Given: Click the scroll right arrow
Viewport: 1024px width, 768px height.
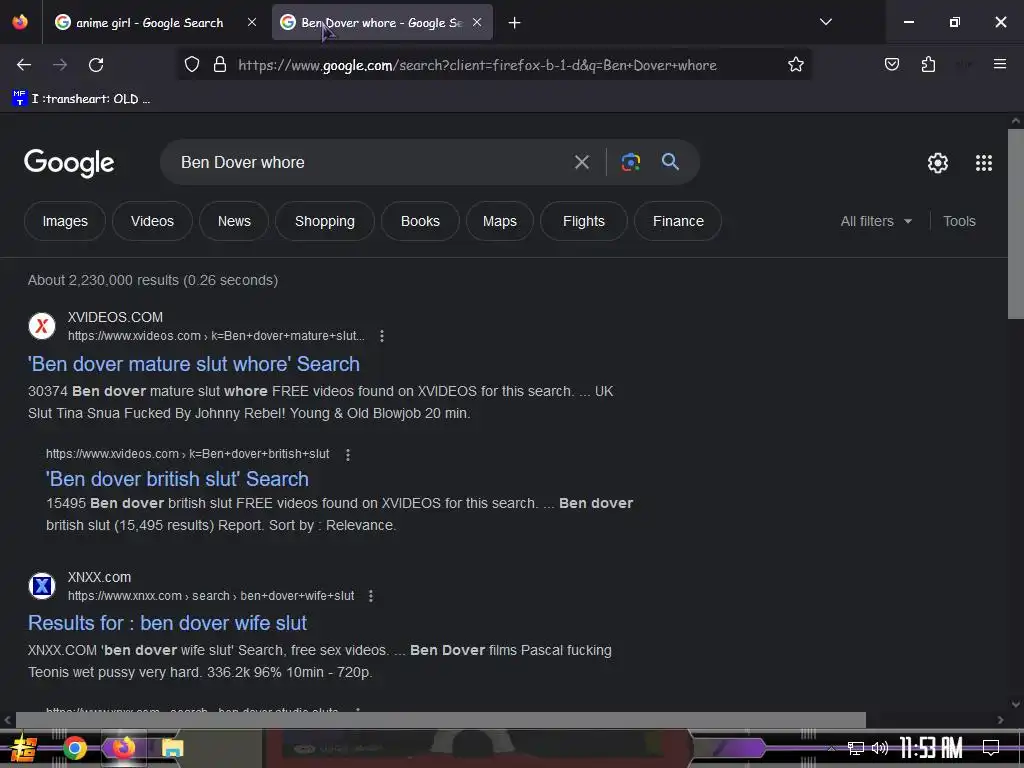Looking at the screenshot, I should pyautogui.click(x=1000, y=720).
